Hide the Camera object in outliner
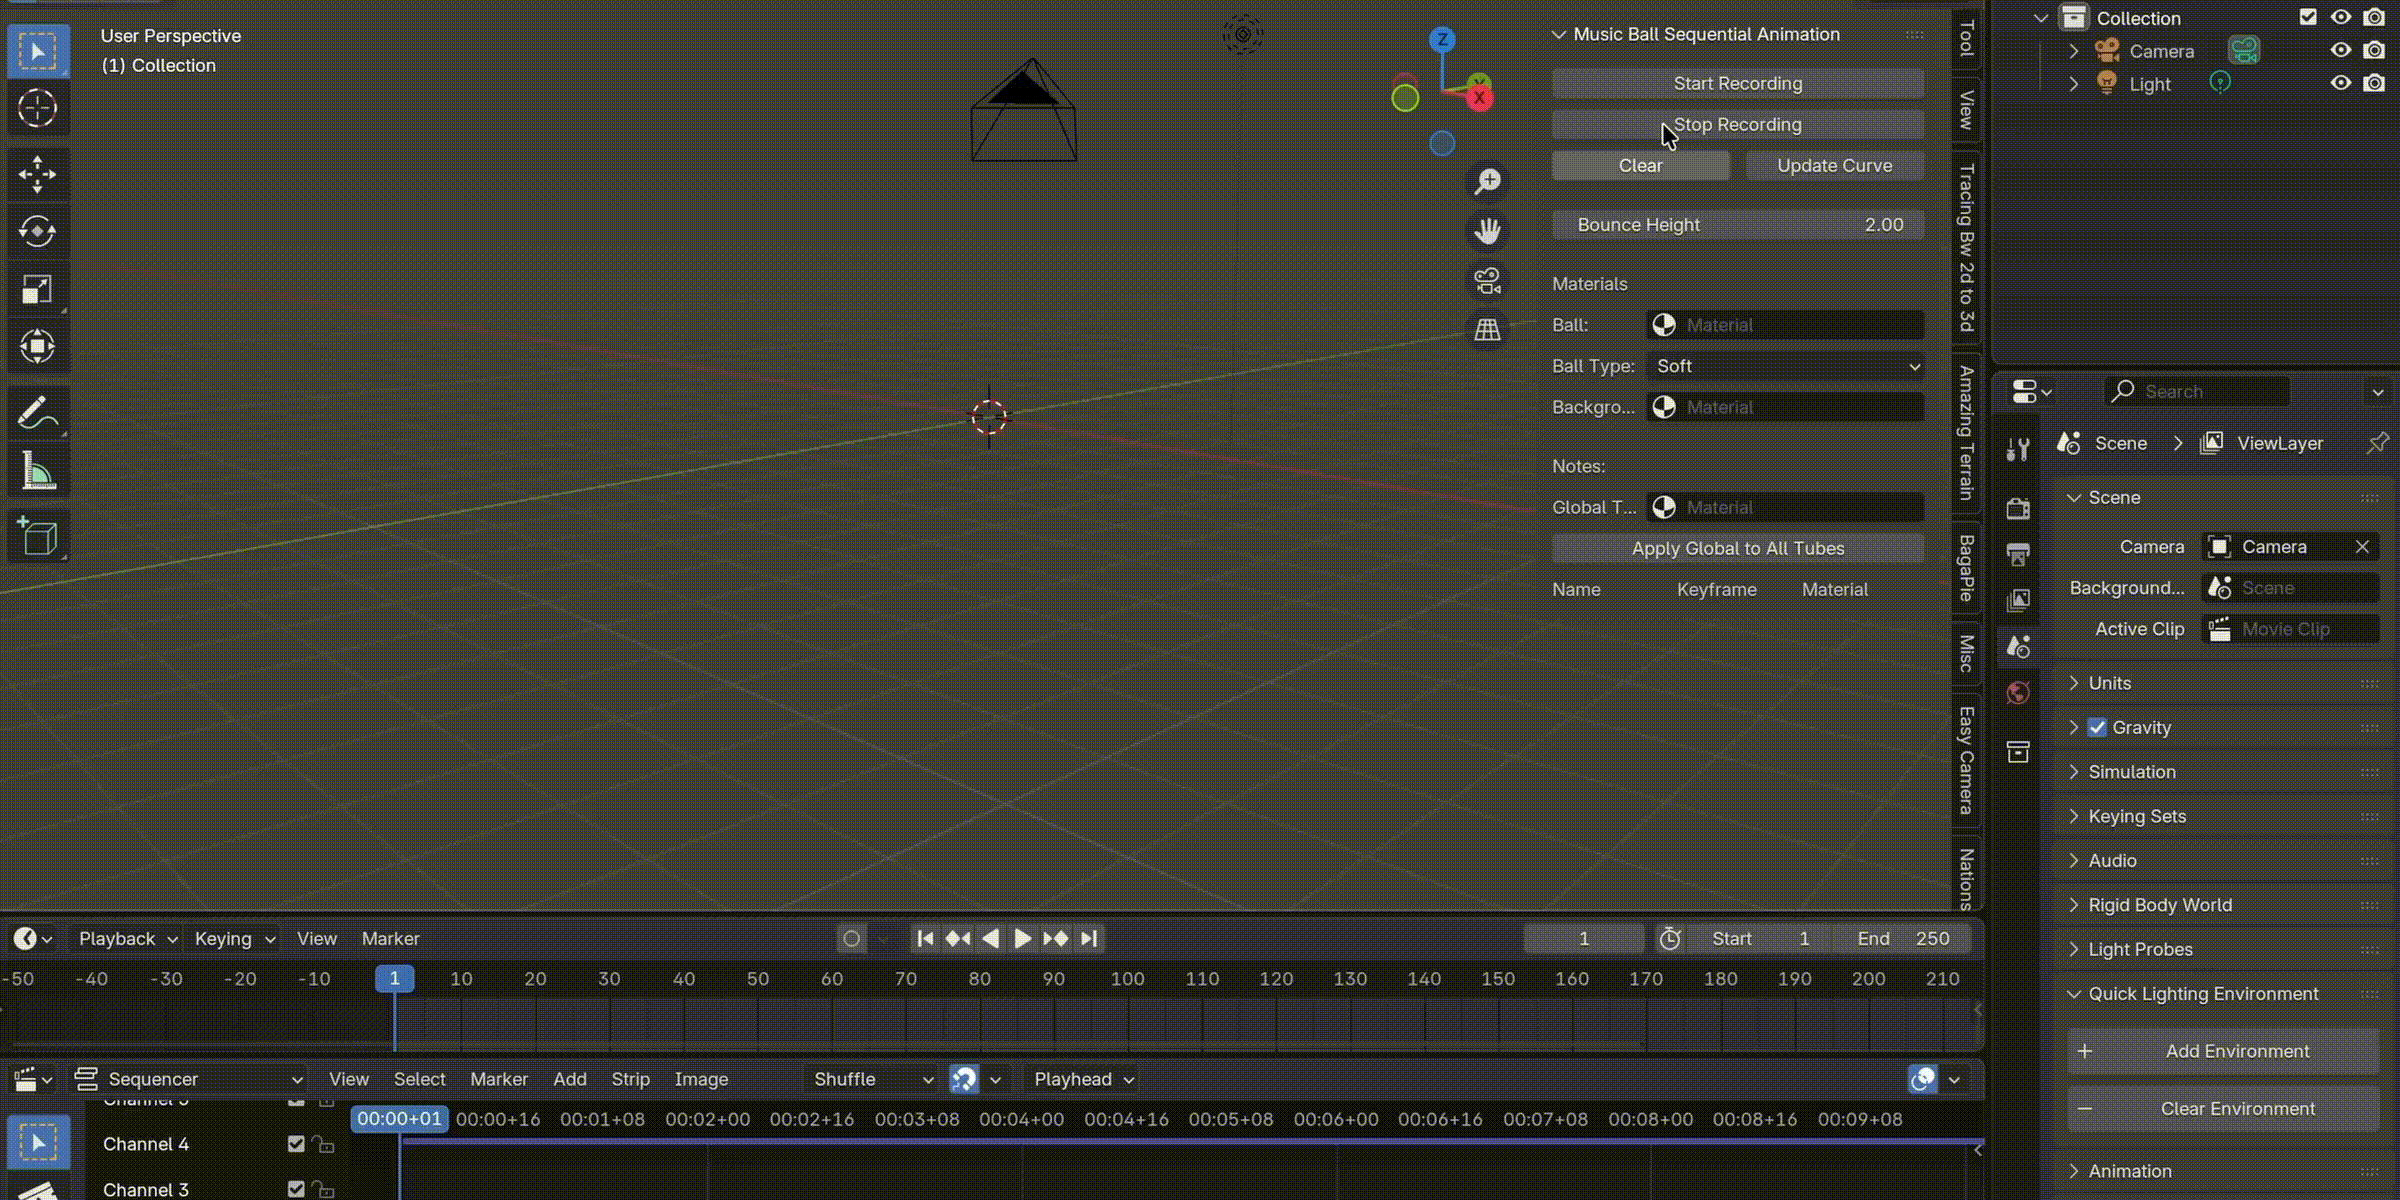 (x=2340, y=50)
